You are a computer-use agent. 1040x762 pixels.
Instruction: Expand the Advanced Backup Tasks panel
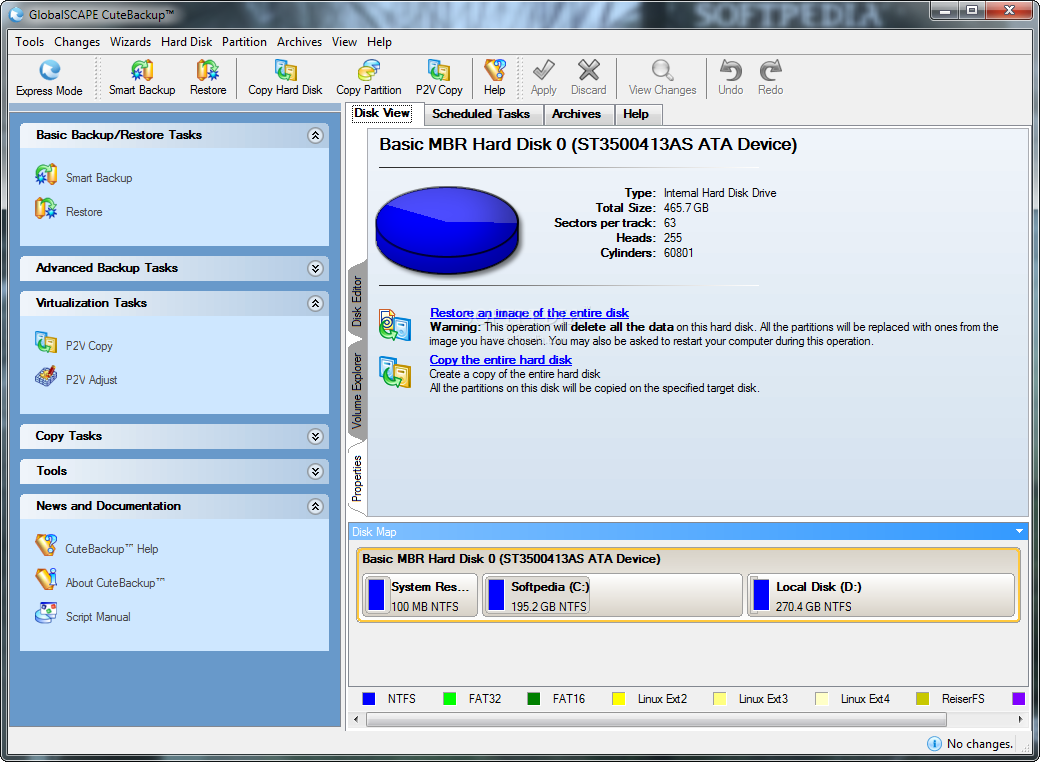(315, 268)
